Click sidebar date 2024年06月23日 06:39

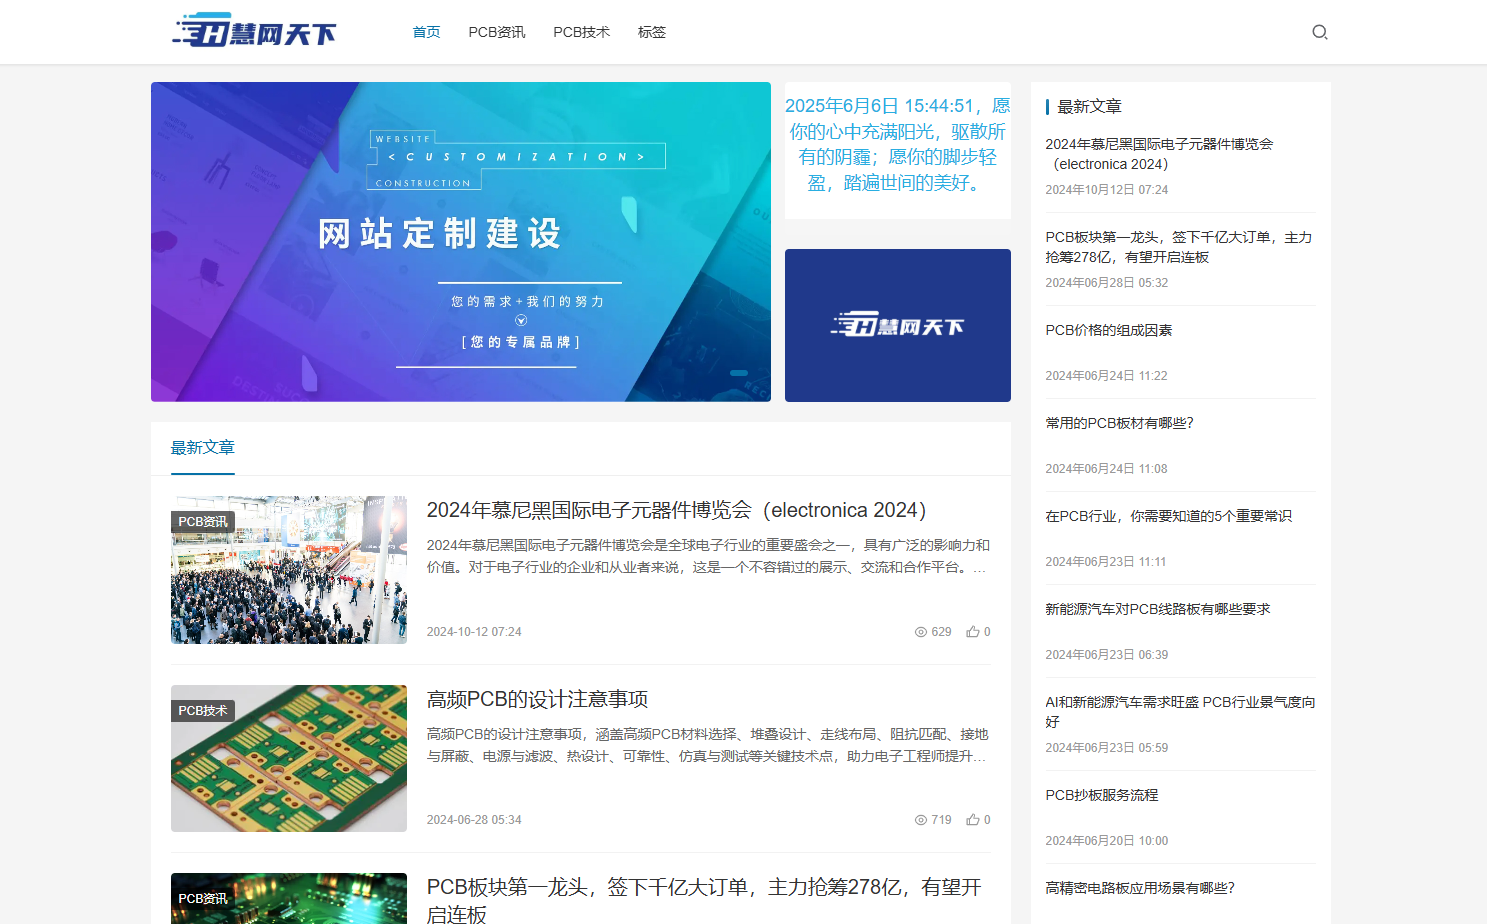[x=1107, y=655]
